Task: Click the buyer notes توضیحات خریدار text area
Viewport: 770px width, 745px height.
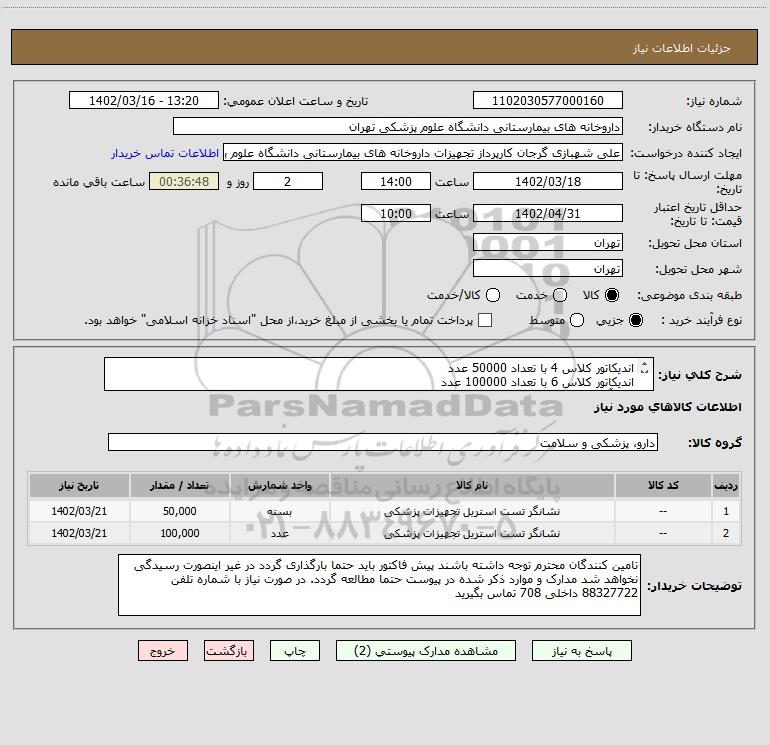Action: click(379, 585)
